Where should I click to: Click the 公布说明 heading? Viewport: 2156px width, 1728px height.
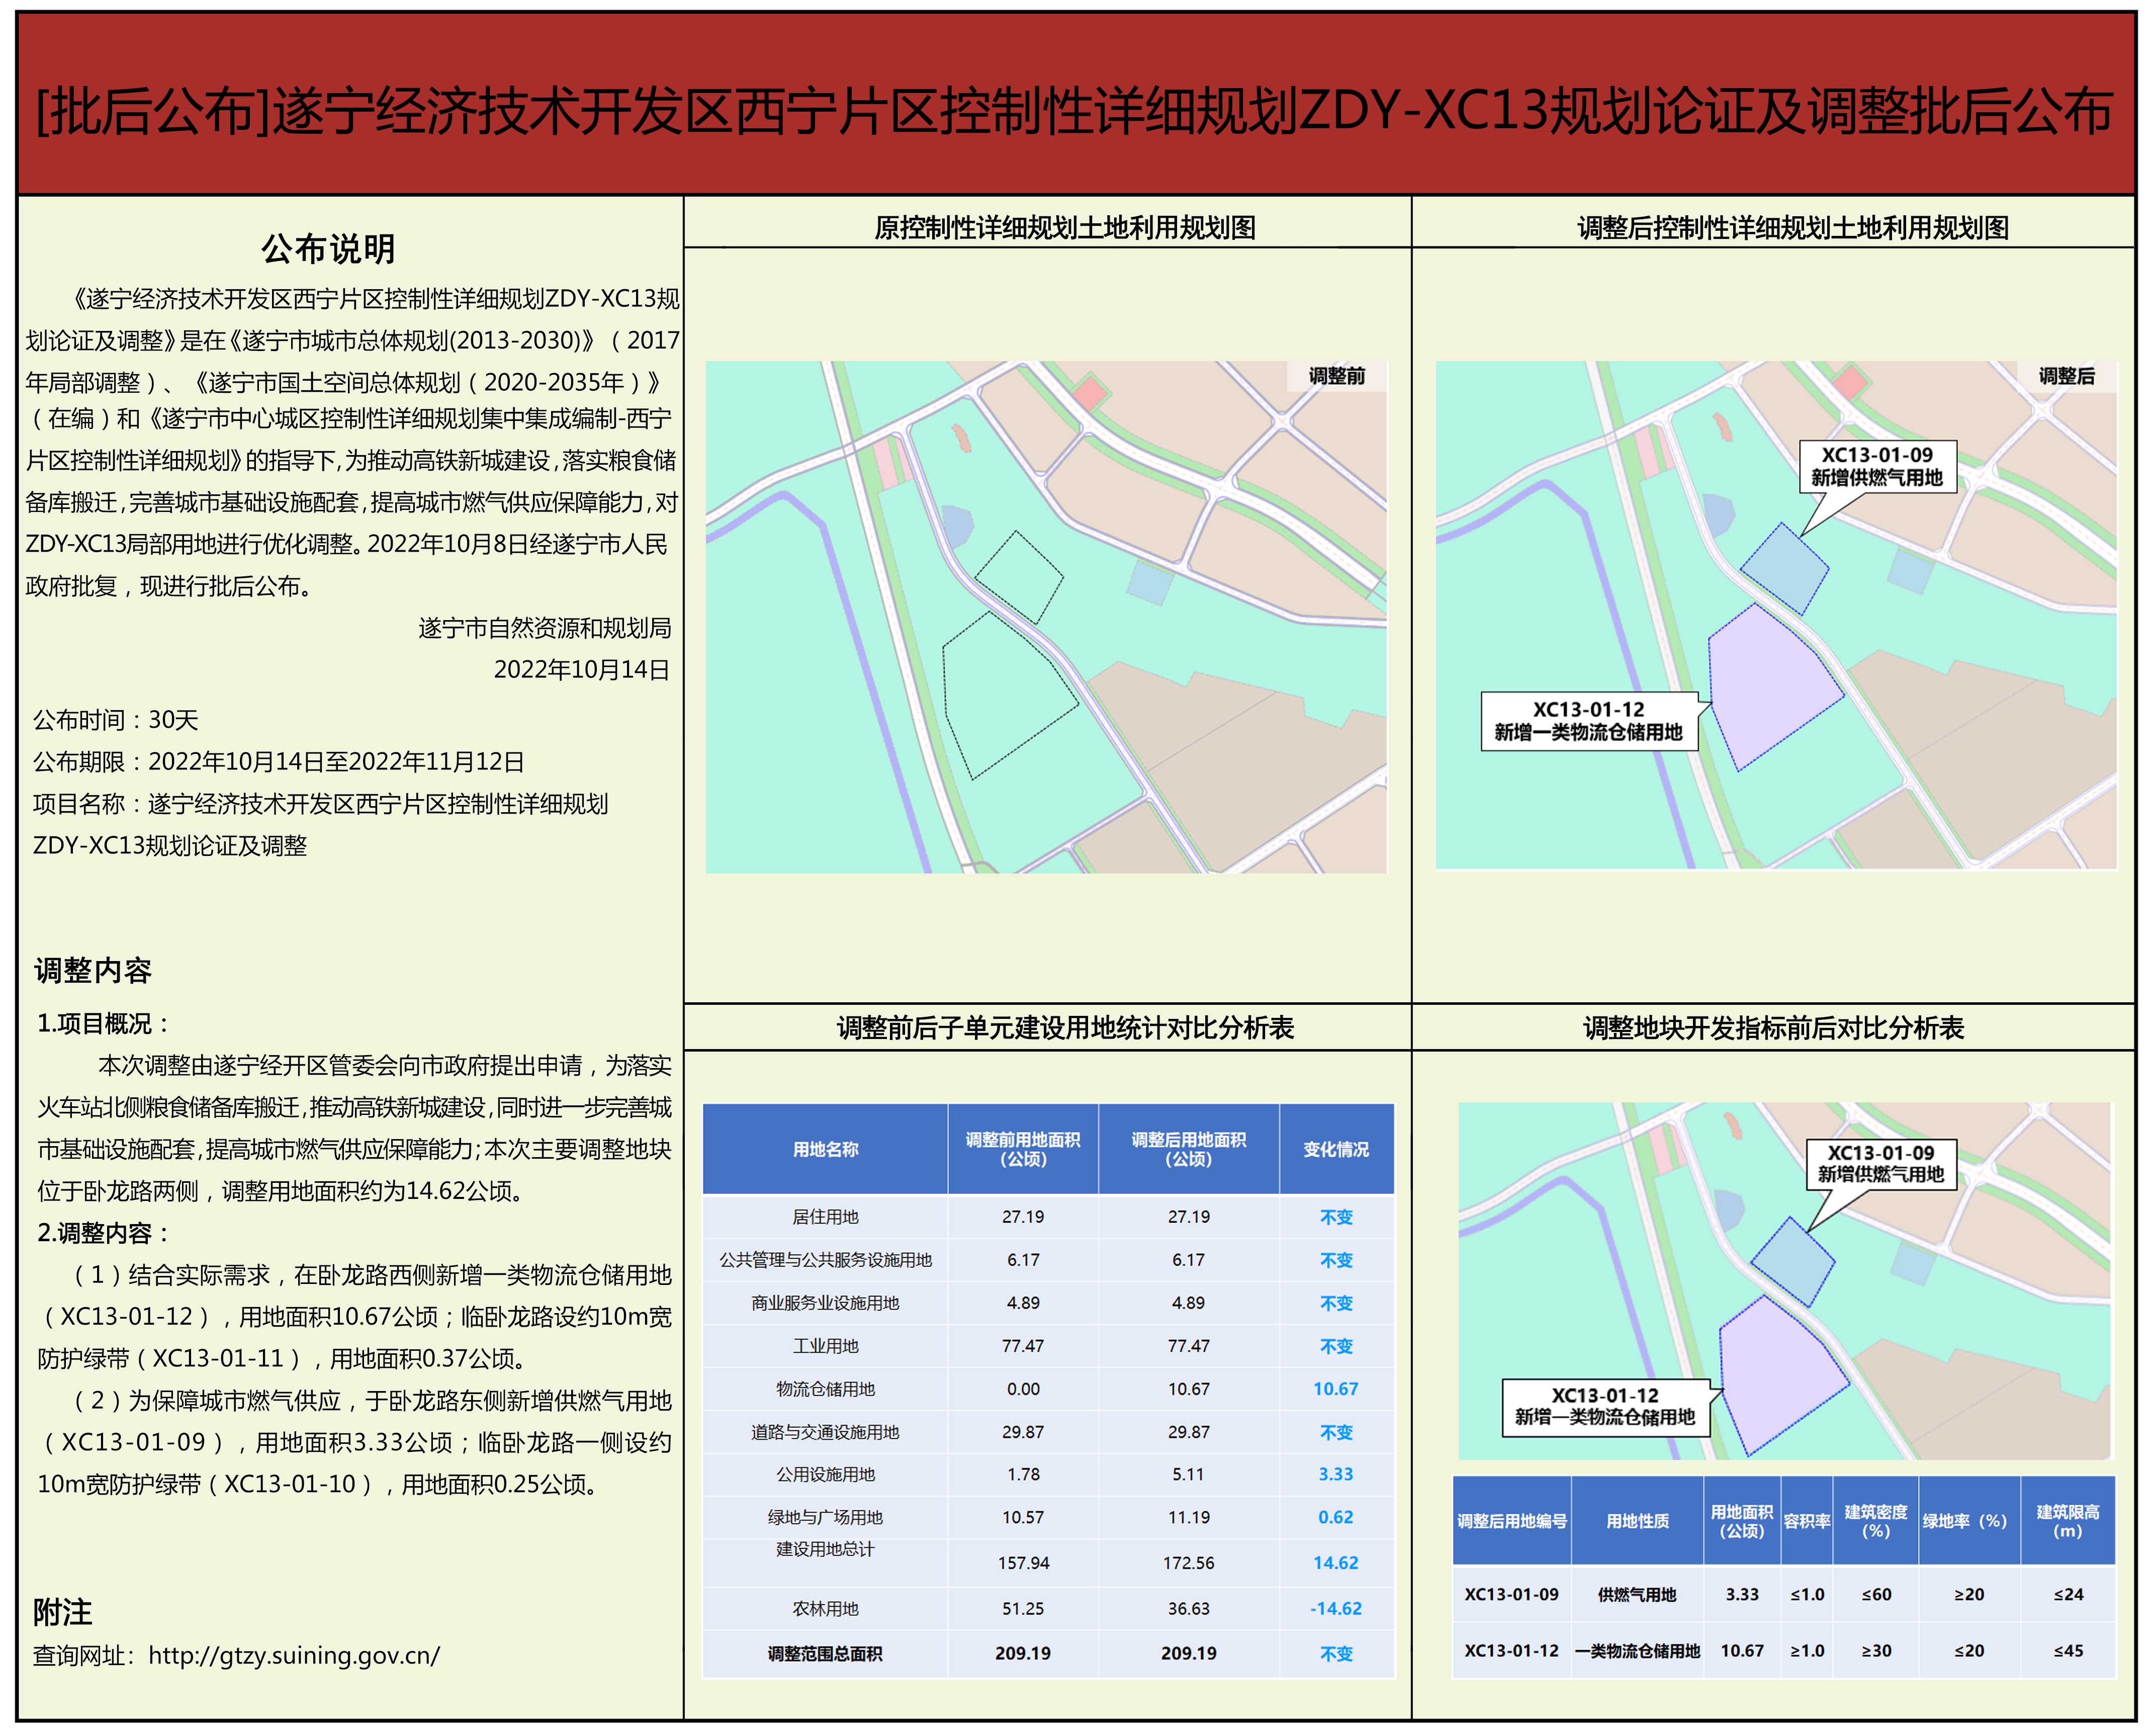[328, 249]
